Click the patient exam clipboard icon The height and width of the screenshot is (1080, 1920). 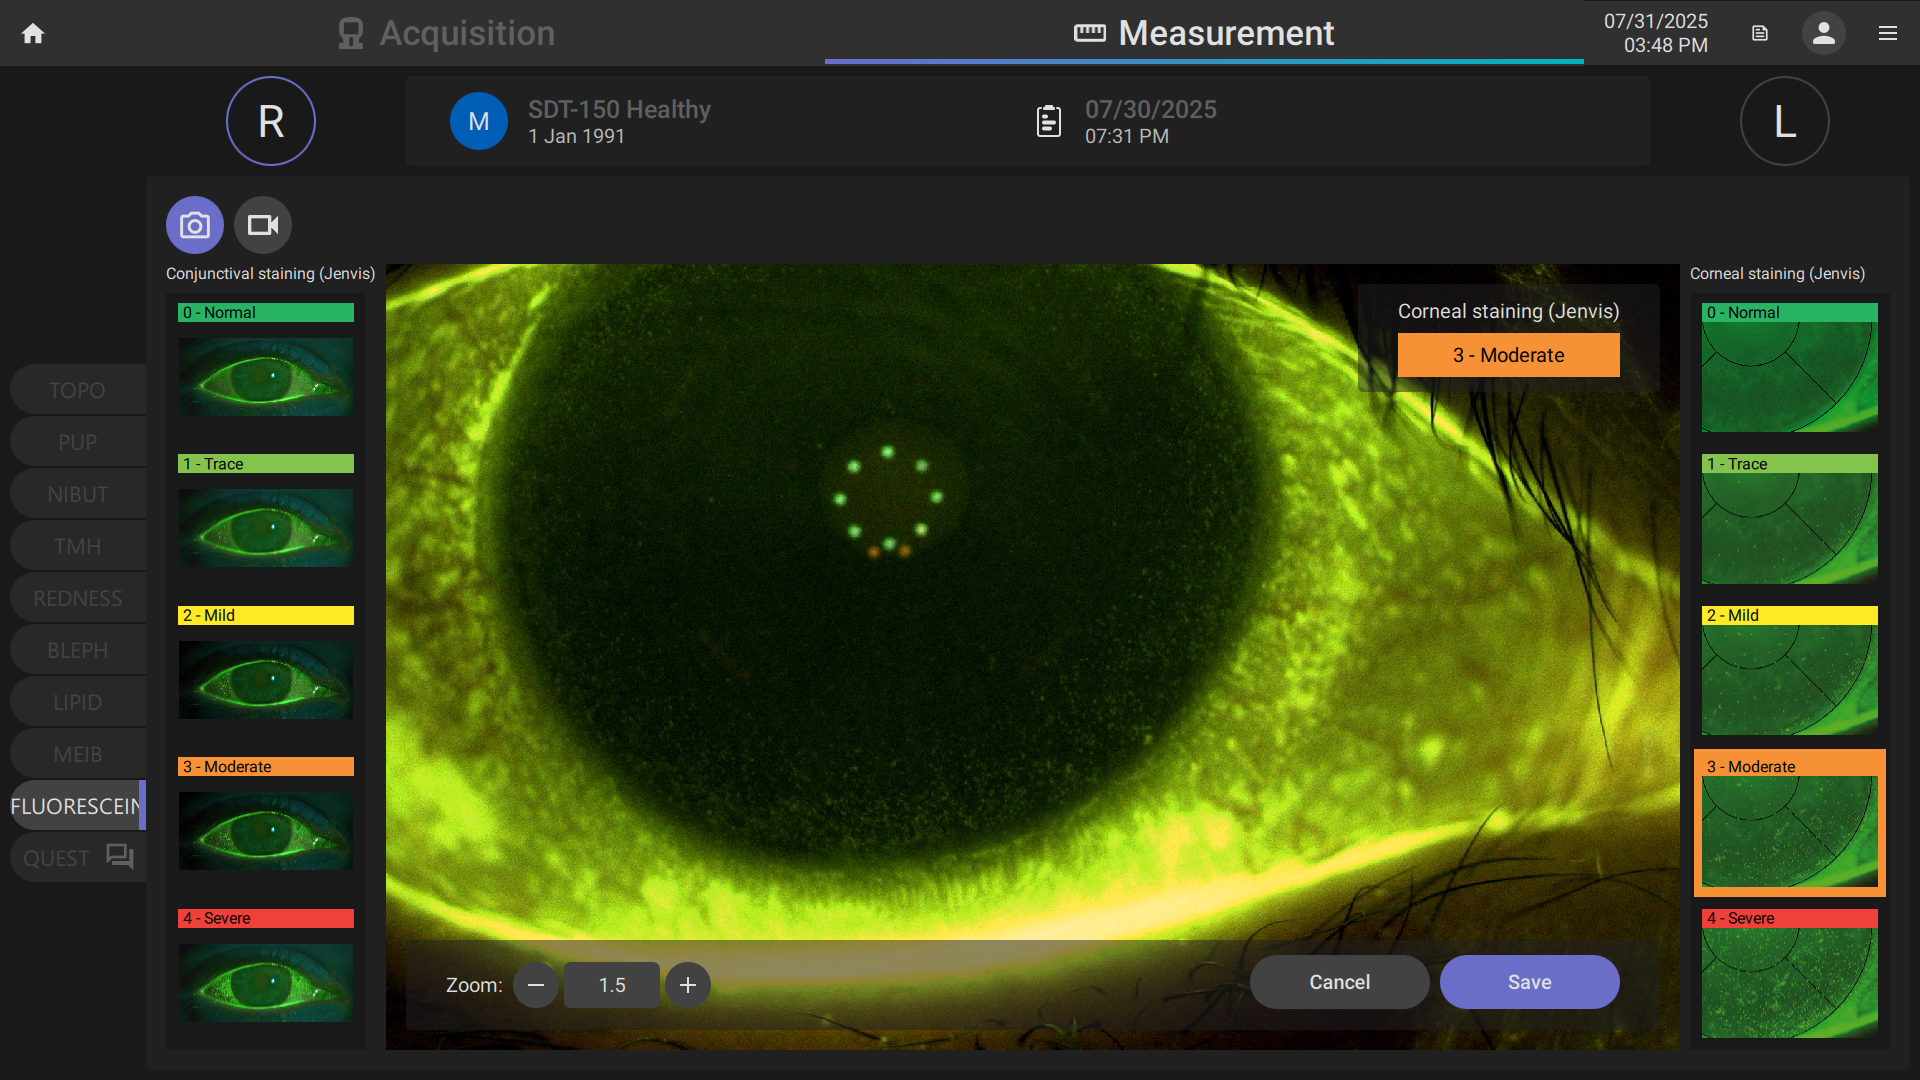tap(1048, 120)
